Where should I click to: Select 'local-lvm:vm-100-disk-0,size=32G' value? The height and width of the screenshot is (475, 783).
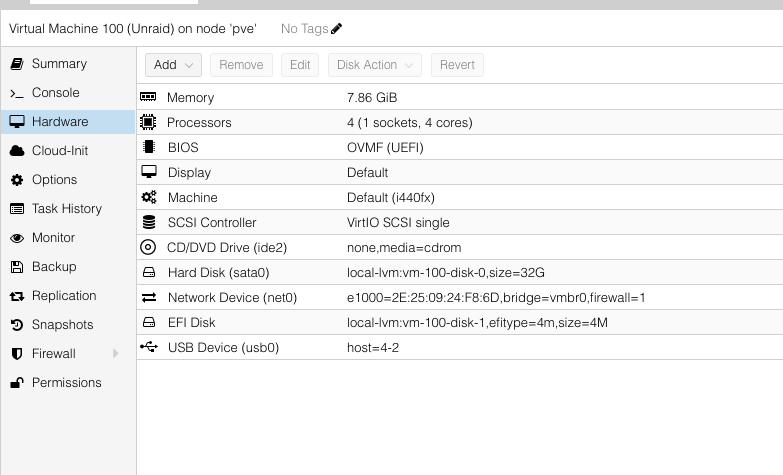point(445,272)
